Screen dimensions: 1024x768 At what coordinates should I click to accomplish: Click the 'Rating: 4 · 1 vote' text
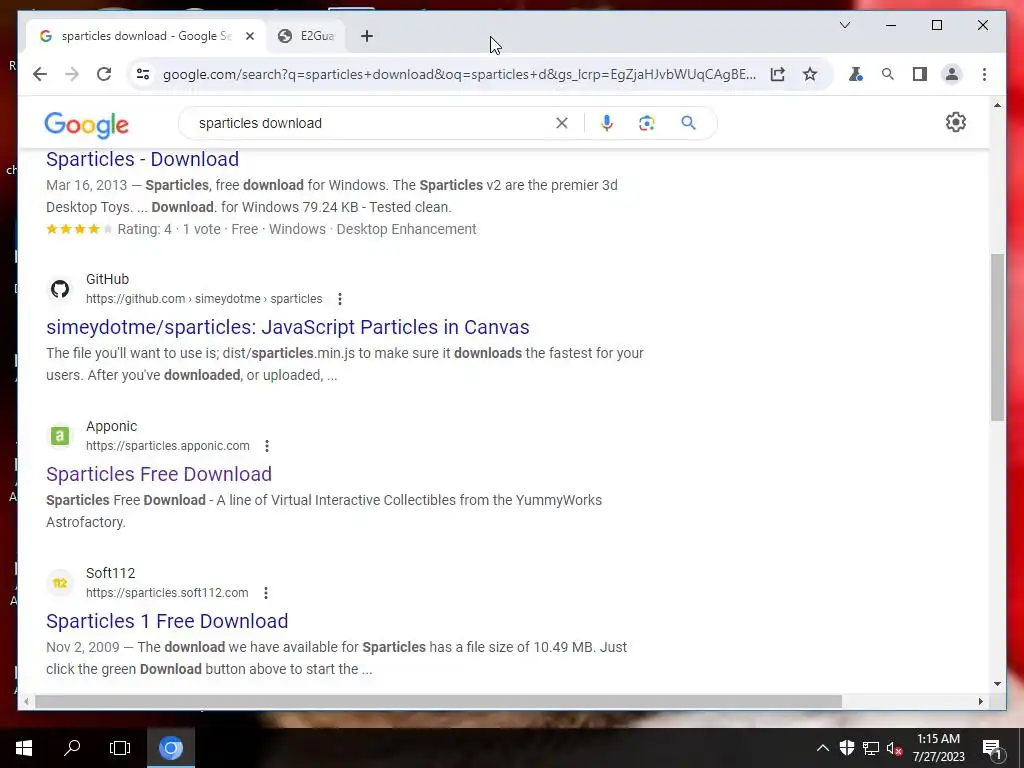169,229
